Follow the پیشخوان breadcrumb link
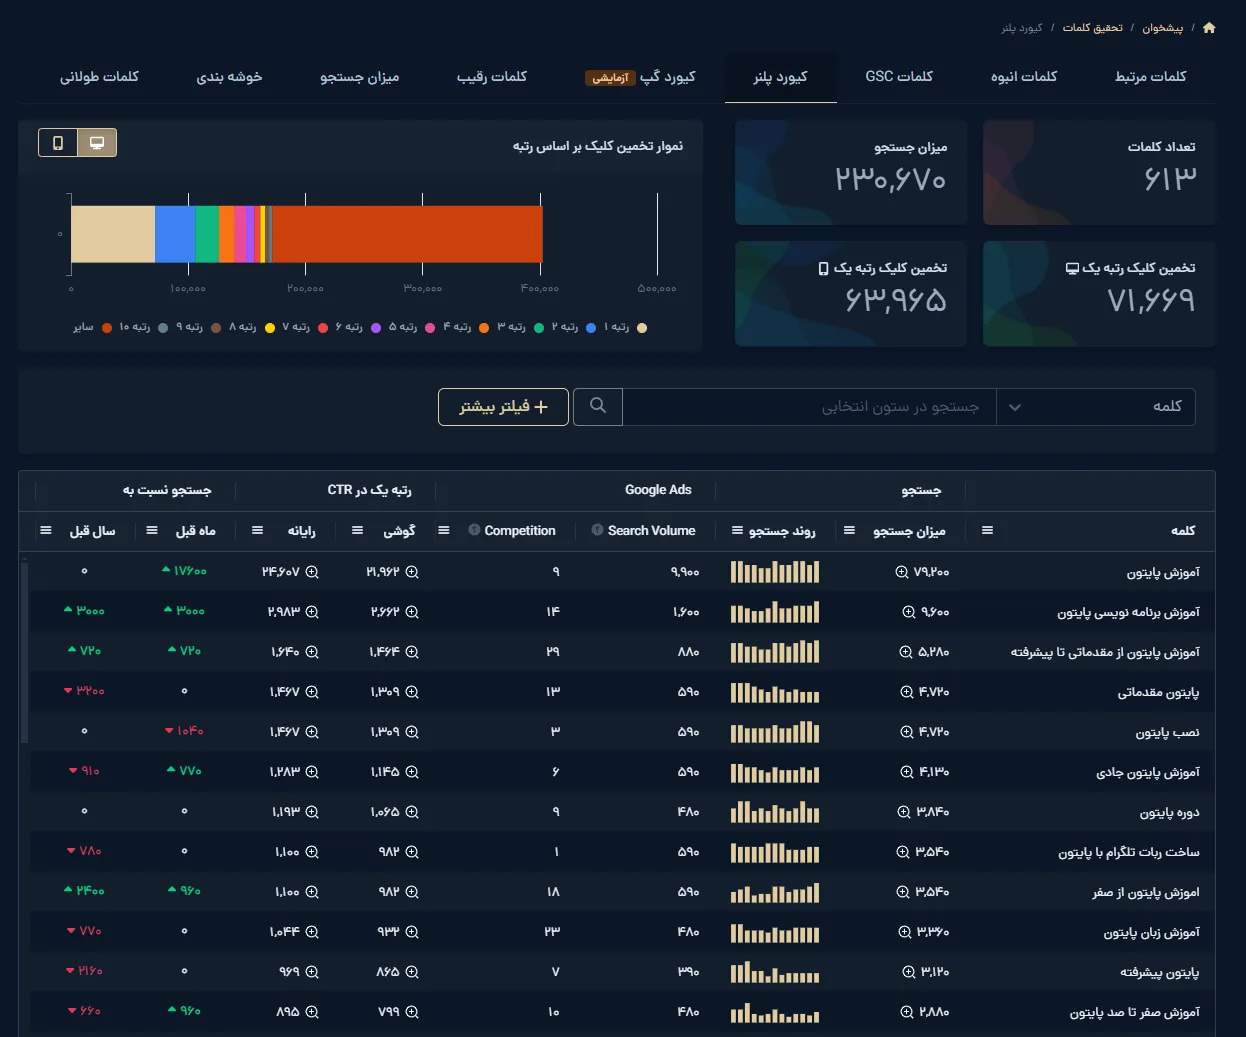The width and height of the screenshot is (1246, 1037). point(1162,28)
